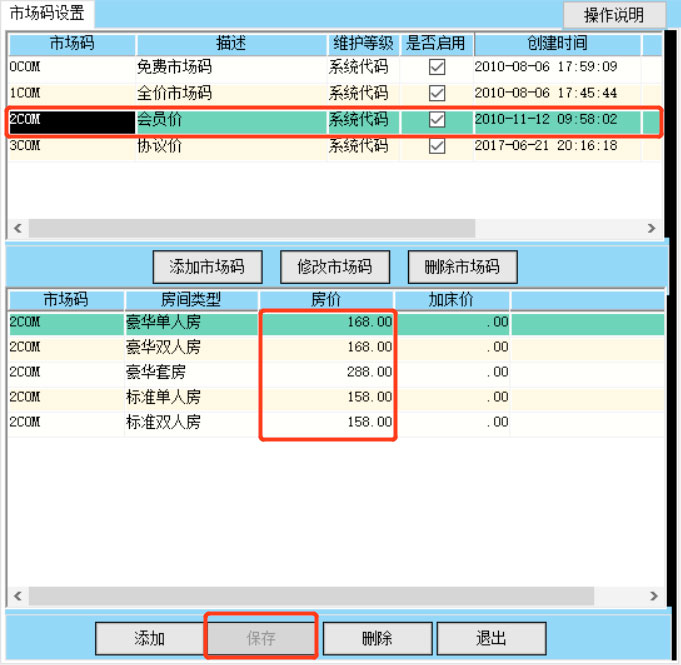Viewport: 681px width, 665px height.
Task: Click 创建时间 column header
Action: 558,43
